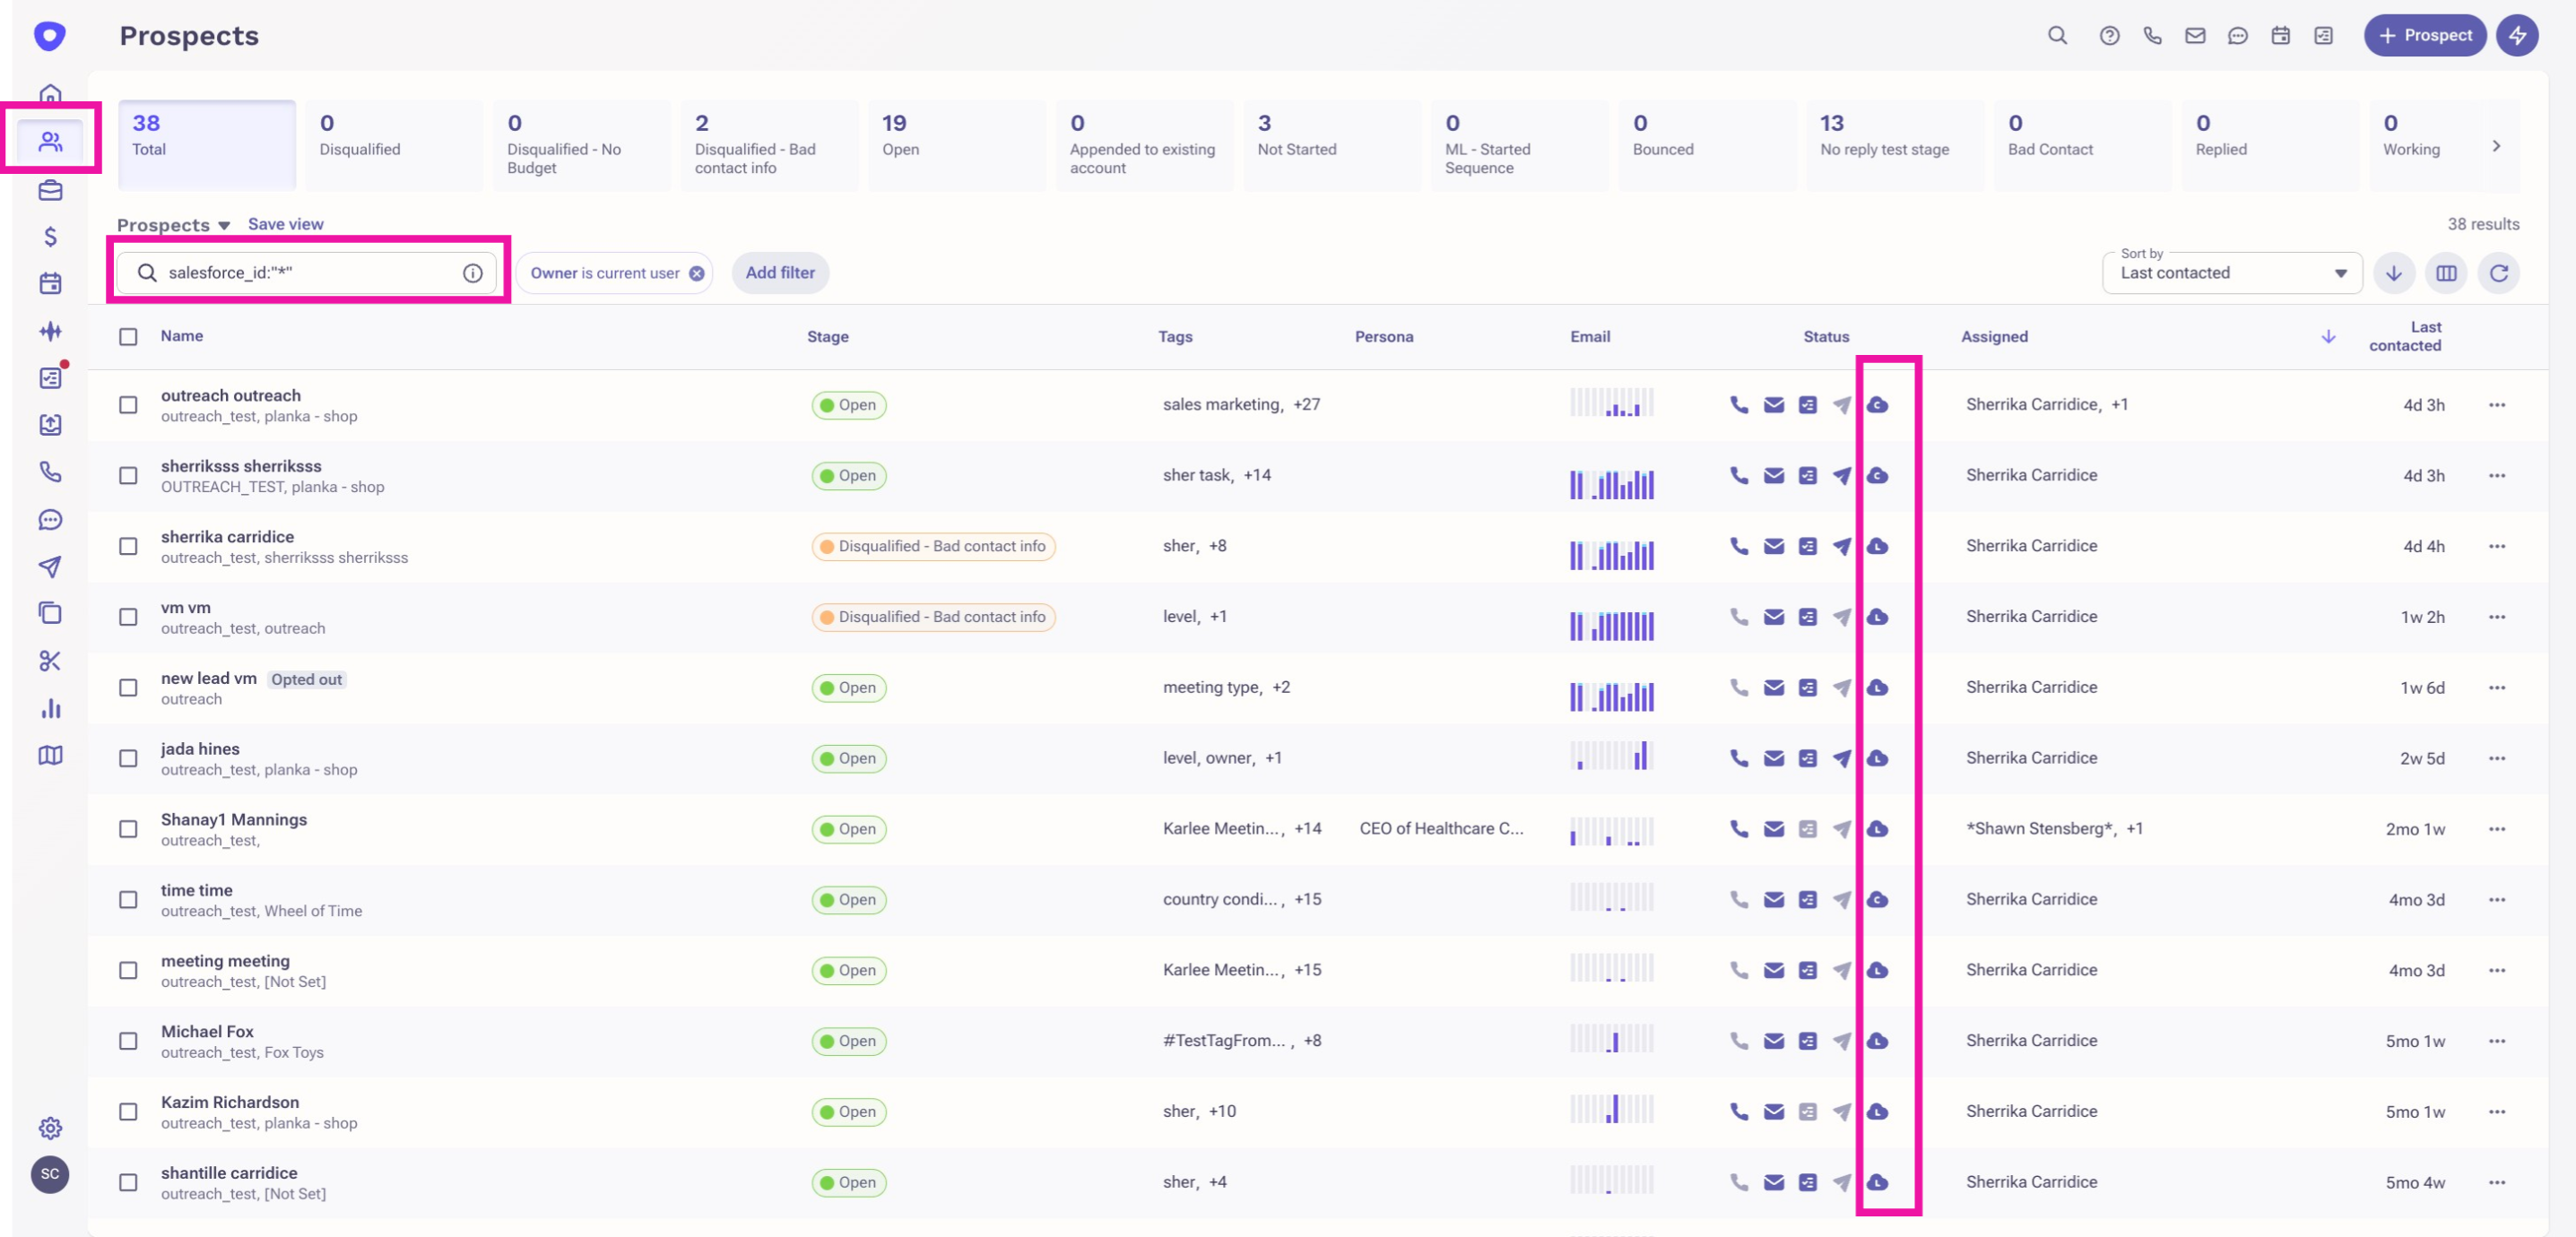The height and width of the screenshot is (1237, 2576).
Task: Click the Opportunities dollar sign sidebar icon
Action: [x=50, y=237]
